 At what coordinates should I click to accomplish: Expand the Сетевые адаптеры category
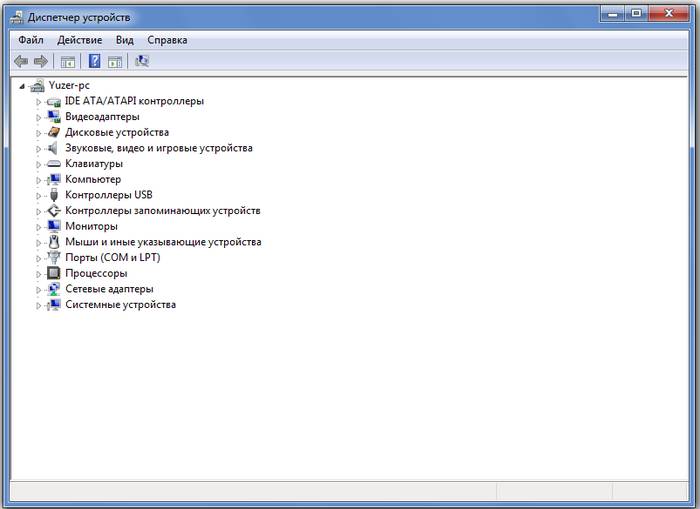39,289
